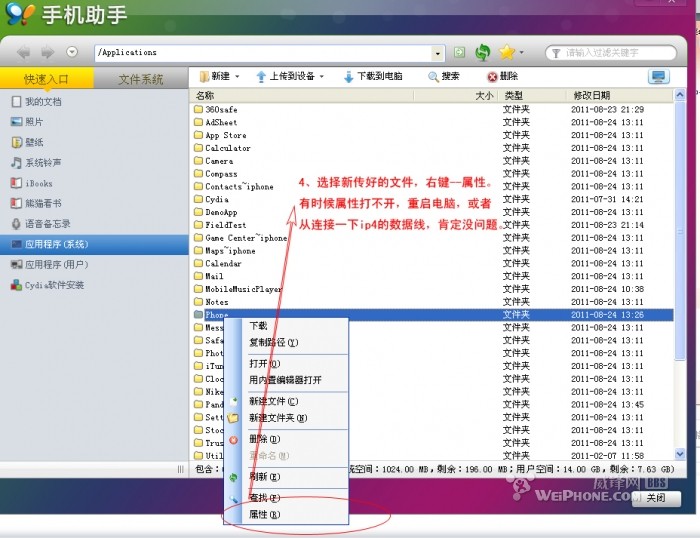Choose 属性 in context menu
700x538 pixels.
[286, 514]
